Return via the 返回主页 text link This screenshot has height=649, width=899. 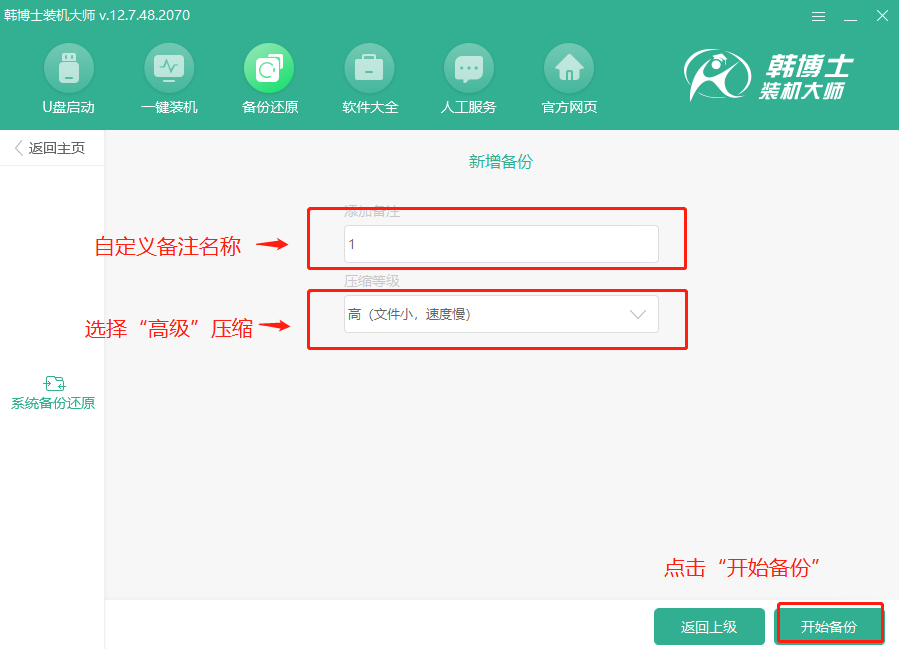[x=57, y=148]
